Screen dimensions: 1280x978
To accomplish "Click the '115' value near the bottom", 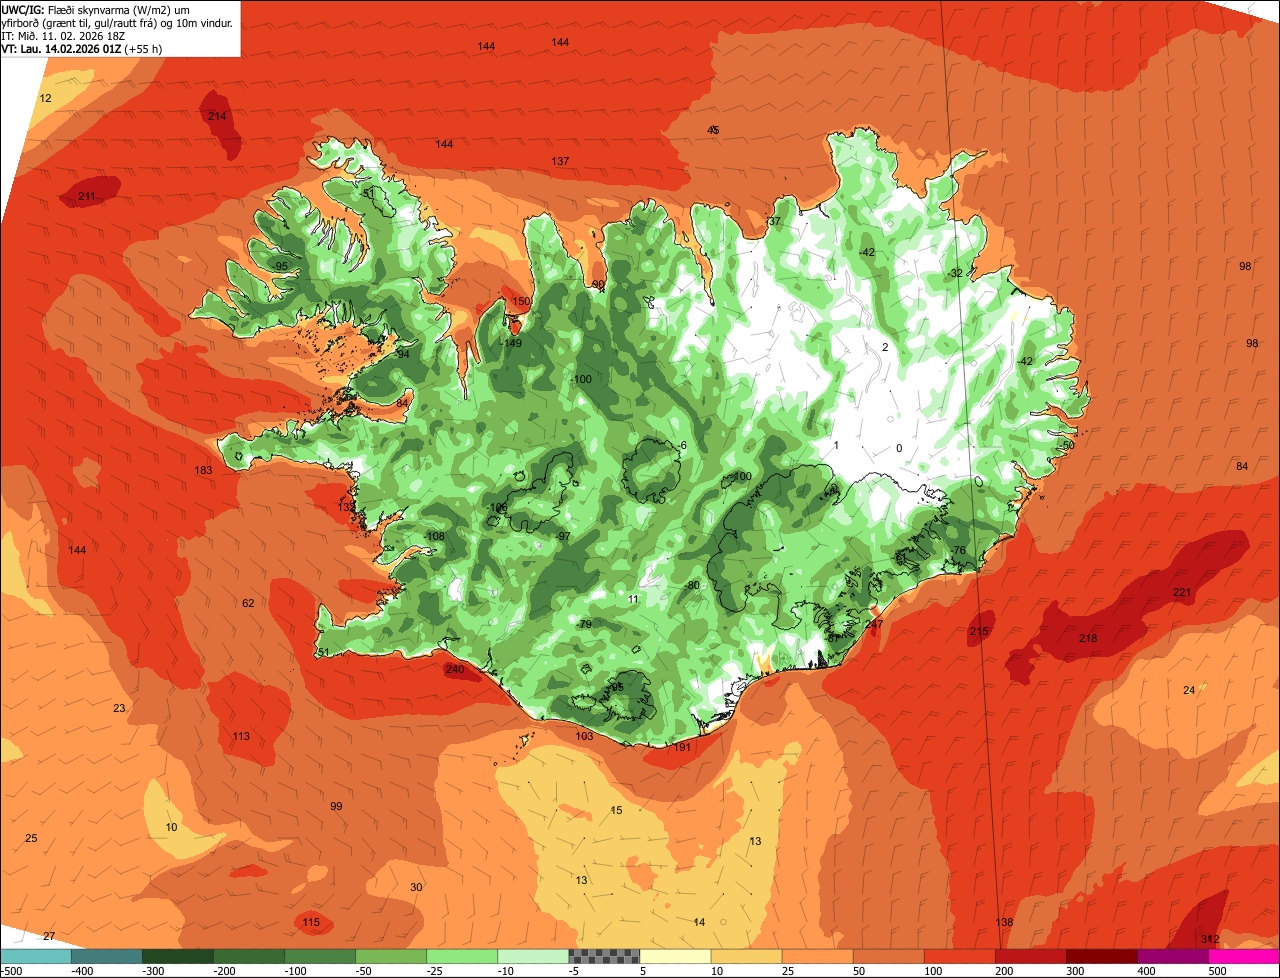I will 311,922.
